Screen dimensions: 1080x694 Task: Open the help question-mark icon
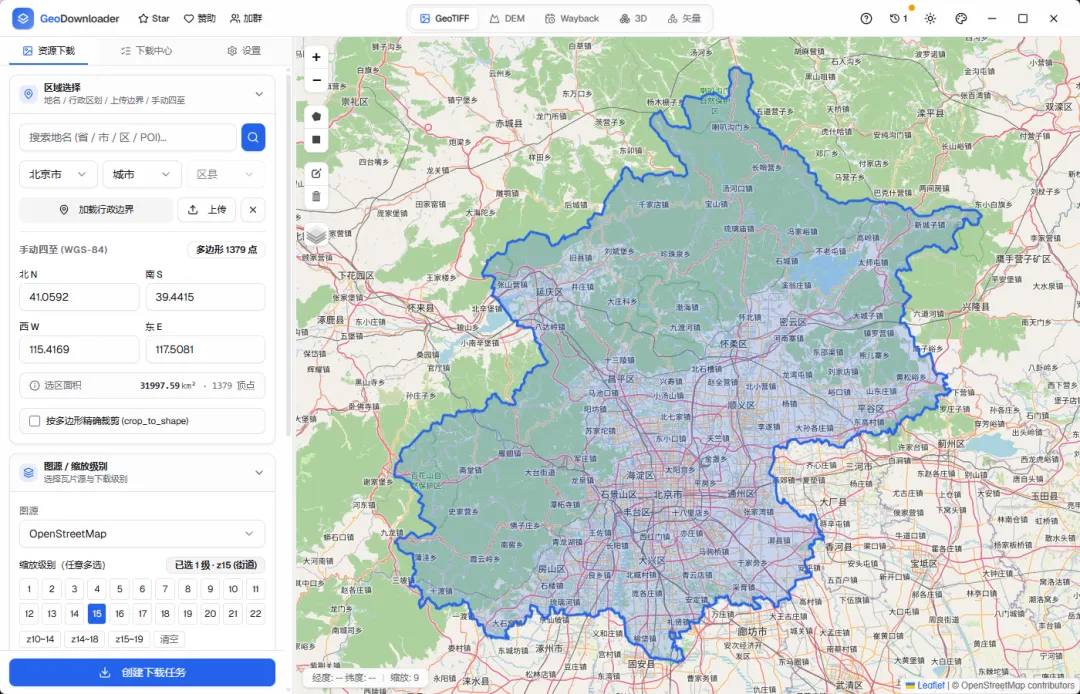coord(866,19)
